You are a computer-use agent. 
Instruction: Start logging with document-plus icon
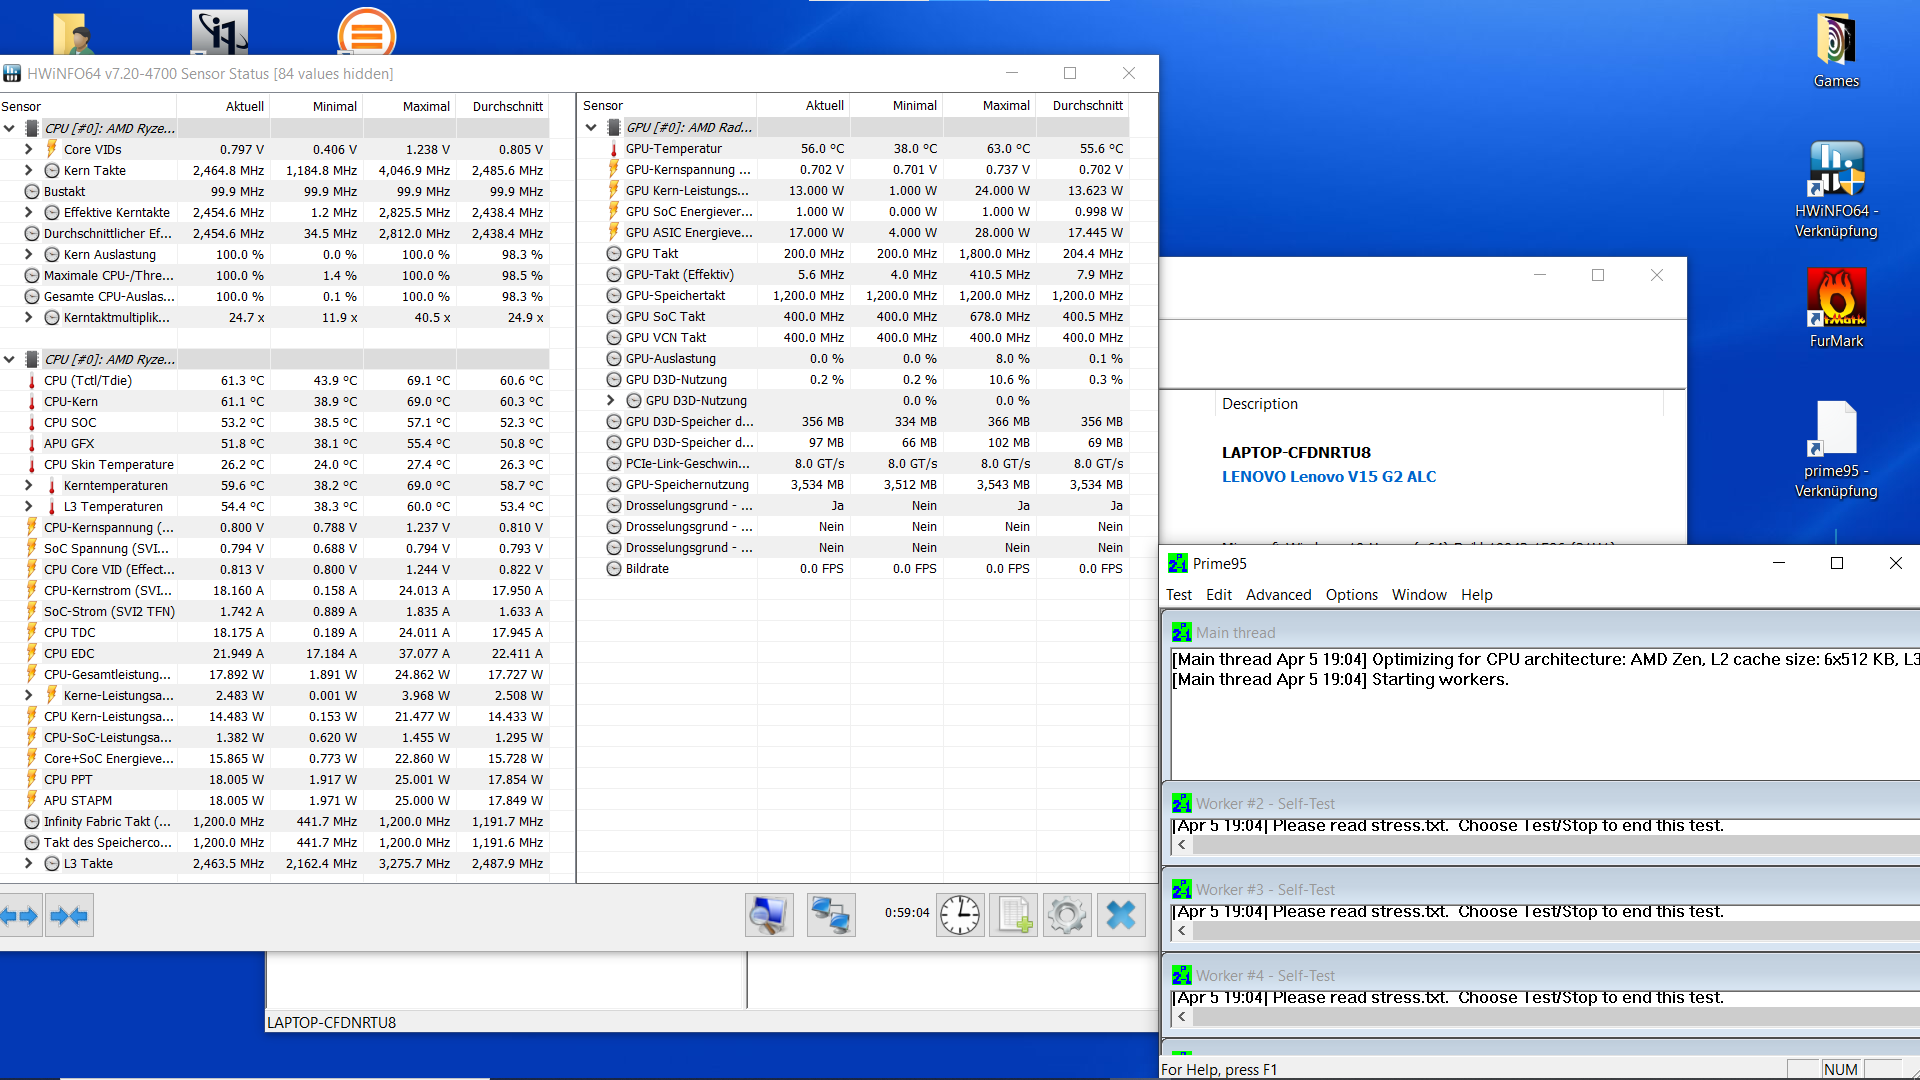coord(1013,915)
